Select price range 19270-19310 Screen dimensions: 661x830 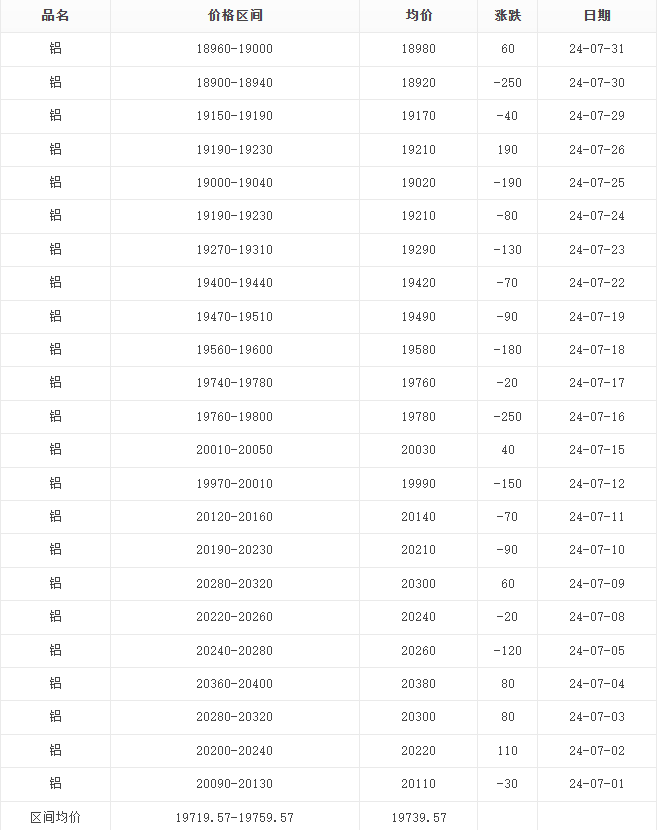point(234,250)
